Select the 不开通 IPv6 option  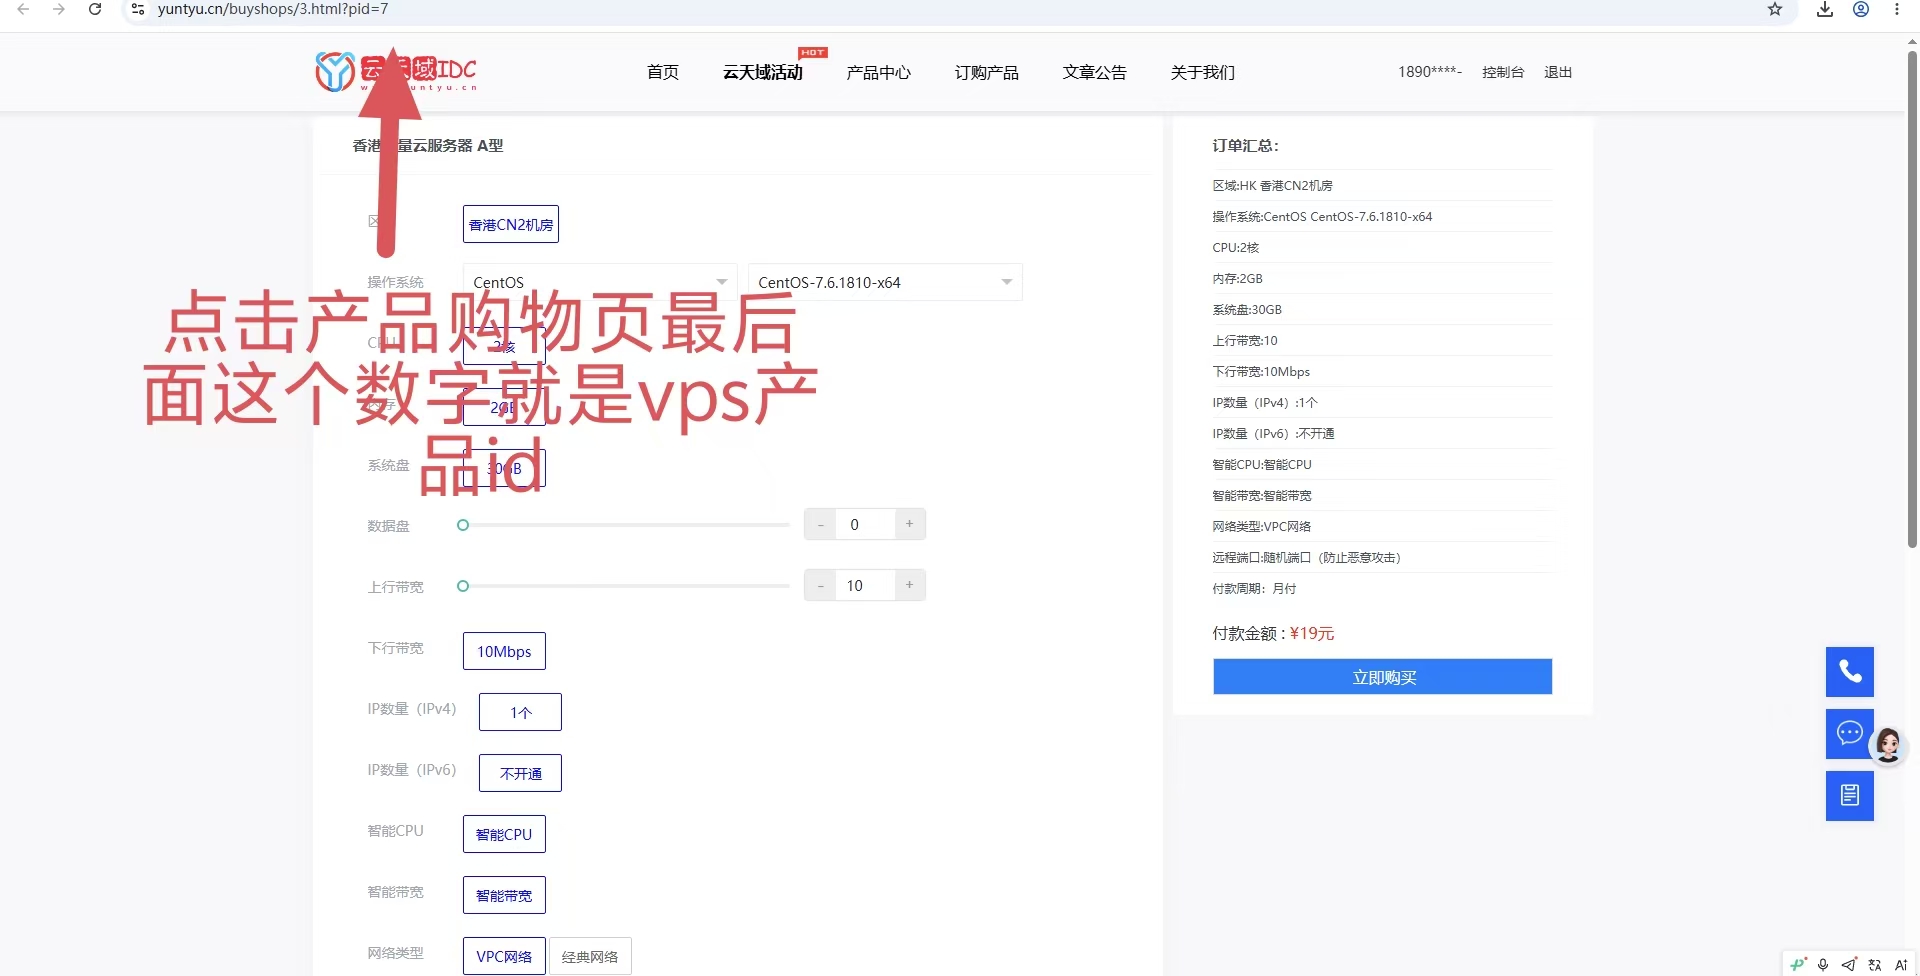pos(520,773)
